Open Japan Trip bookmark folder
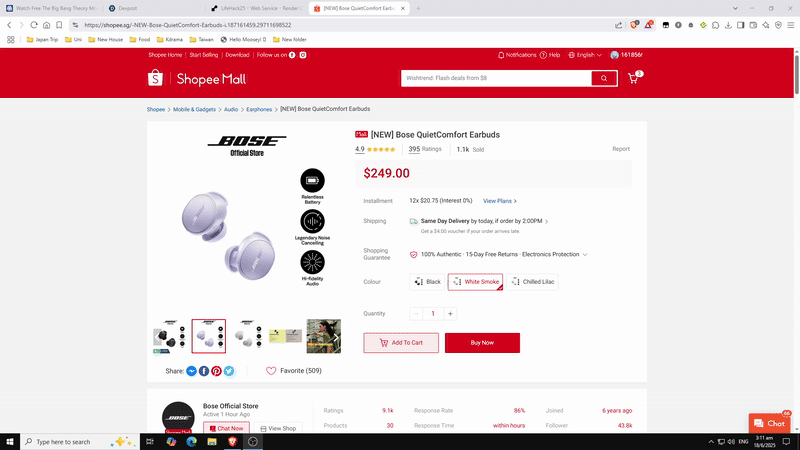Screen dimensions: 800x450 click(42, 39)
